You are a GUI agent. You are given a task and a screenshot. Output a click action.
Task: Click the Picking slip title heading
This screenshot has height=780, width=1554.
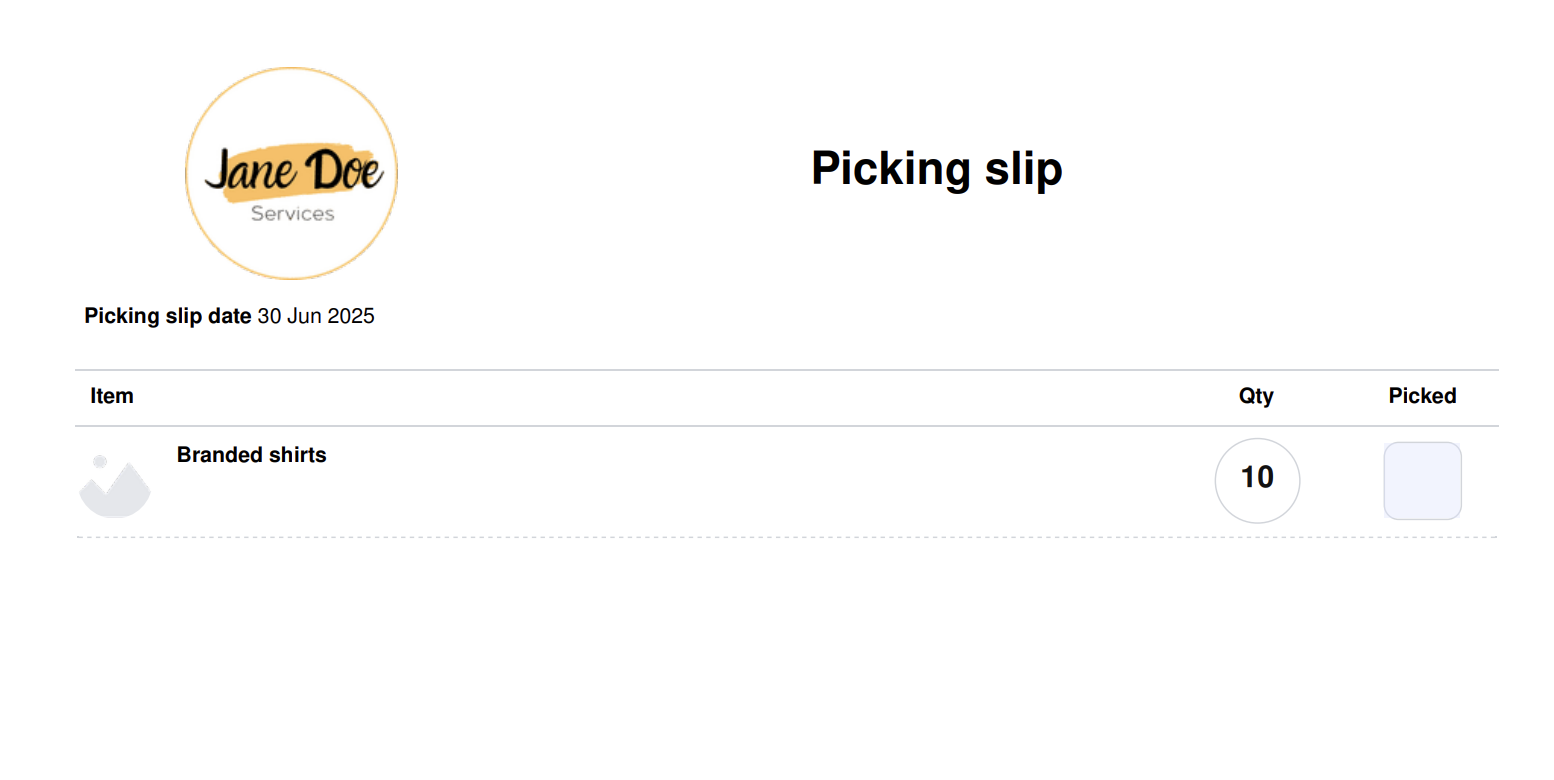point(936,168)
